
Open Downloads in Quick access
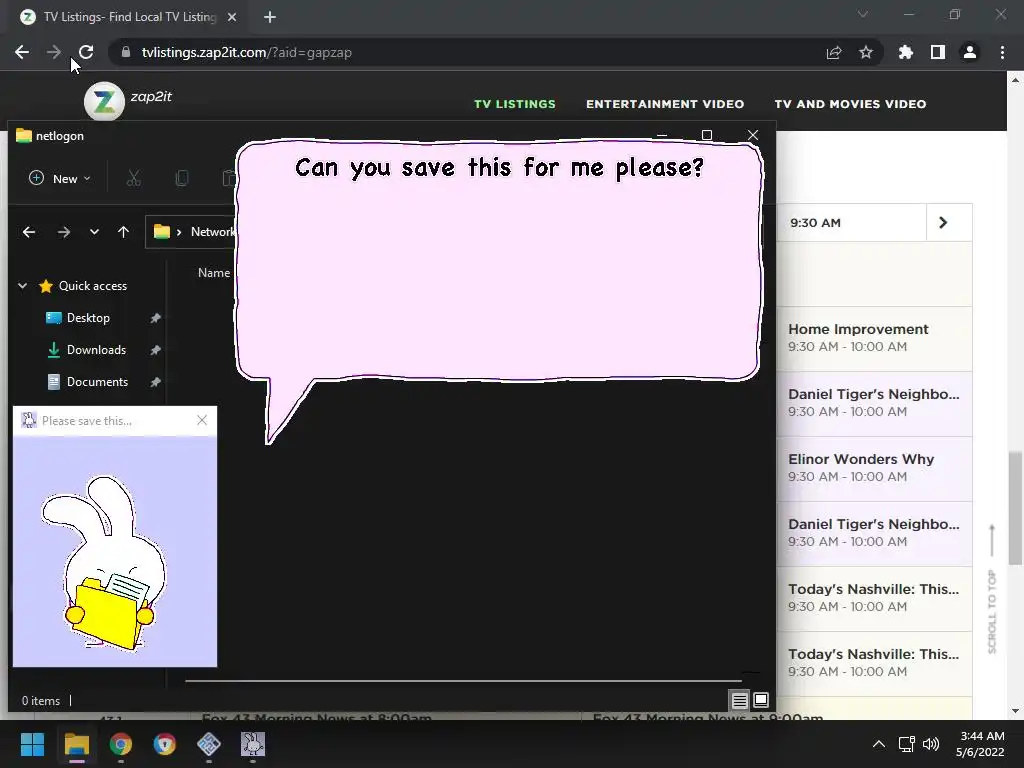(96, 350)
